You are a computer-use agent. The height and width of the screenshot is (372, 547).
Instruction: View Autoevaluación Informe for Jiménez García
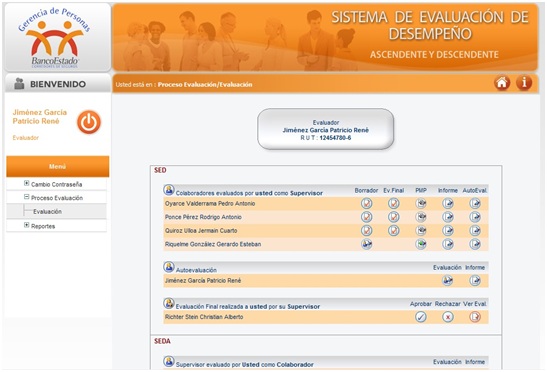point(475,281)
